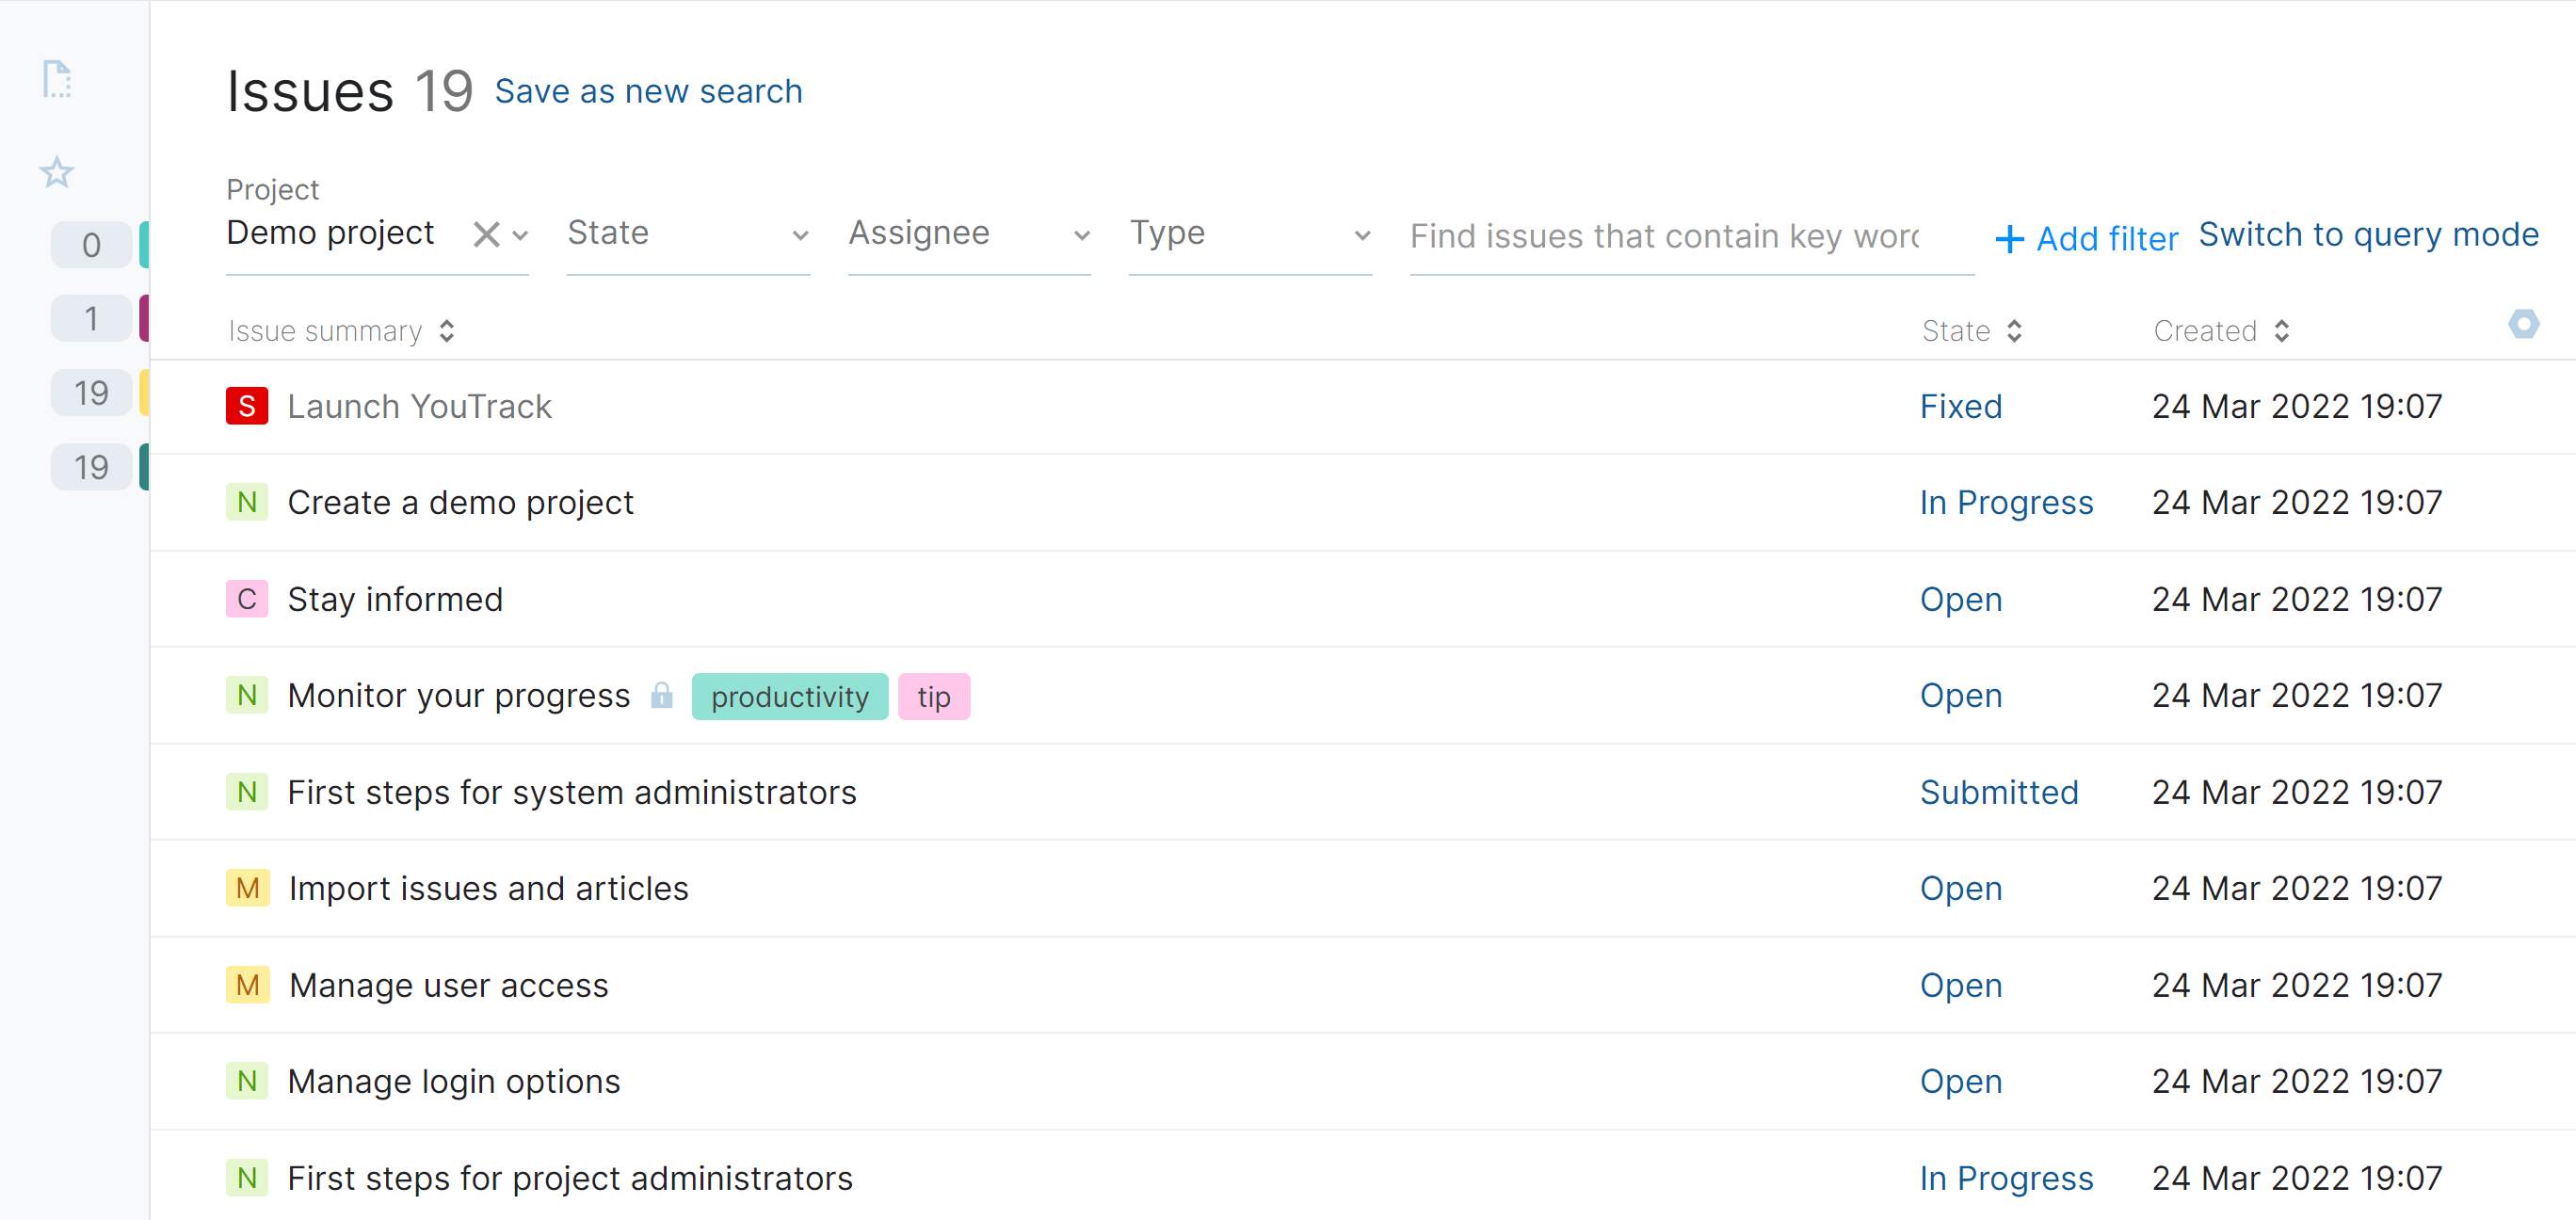The image size is (2576, 1220).
Task: Open table settings gear icon
Action: click(x=2523, y=324)
